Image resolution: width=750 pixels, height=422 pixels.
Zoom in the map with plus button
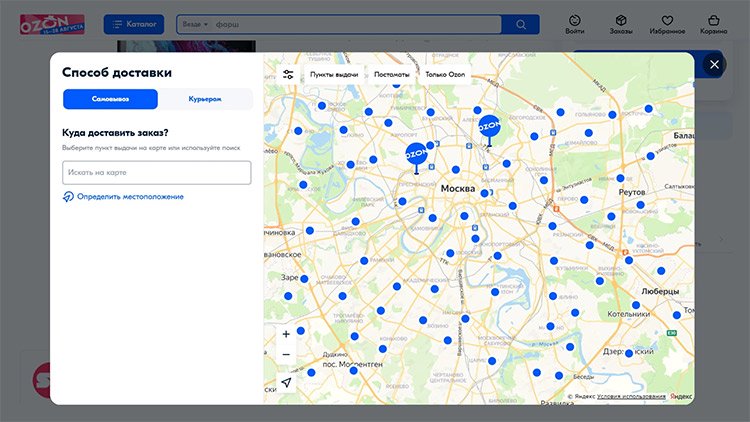pos(286,334)
